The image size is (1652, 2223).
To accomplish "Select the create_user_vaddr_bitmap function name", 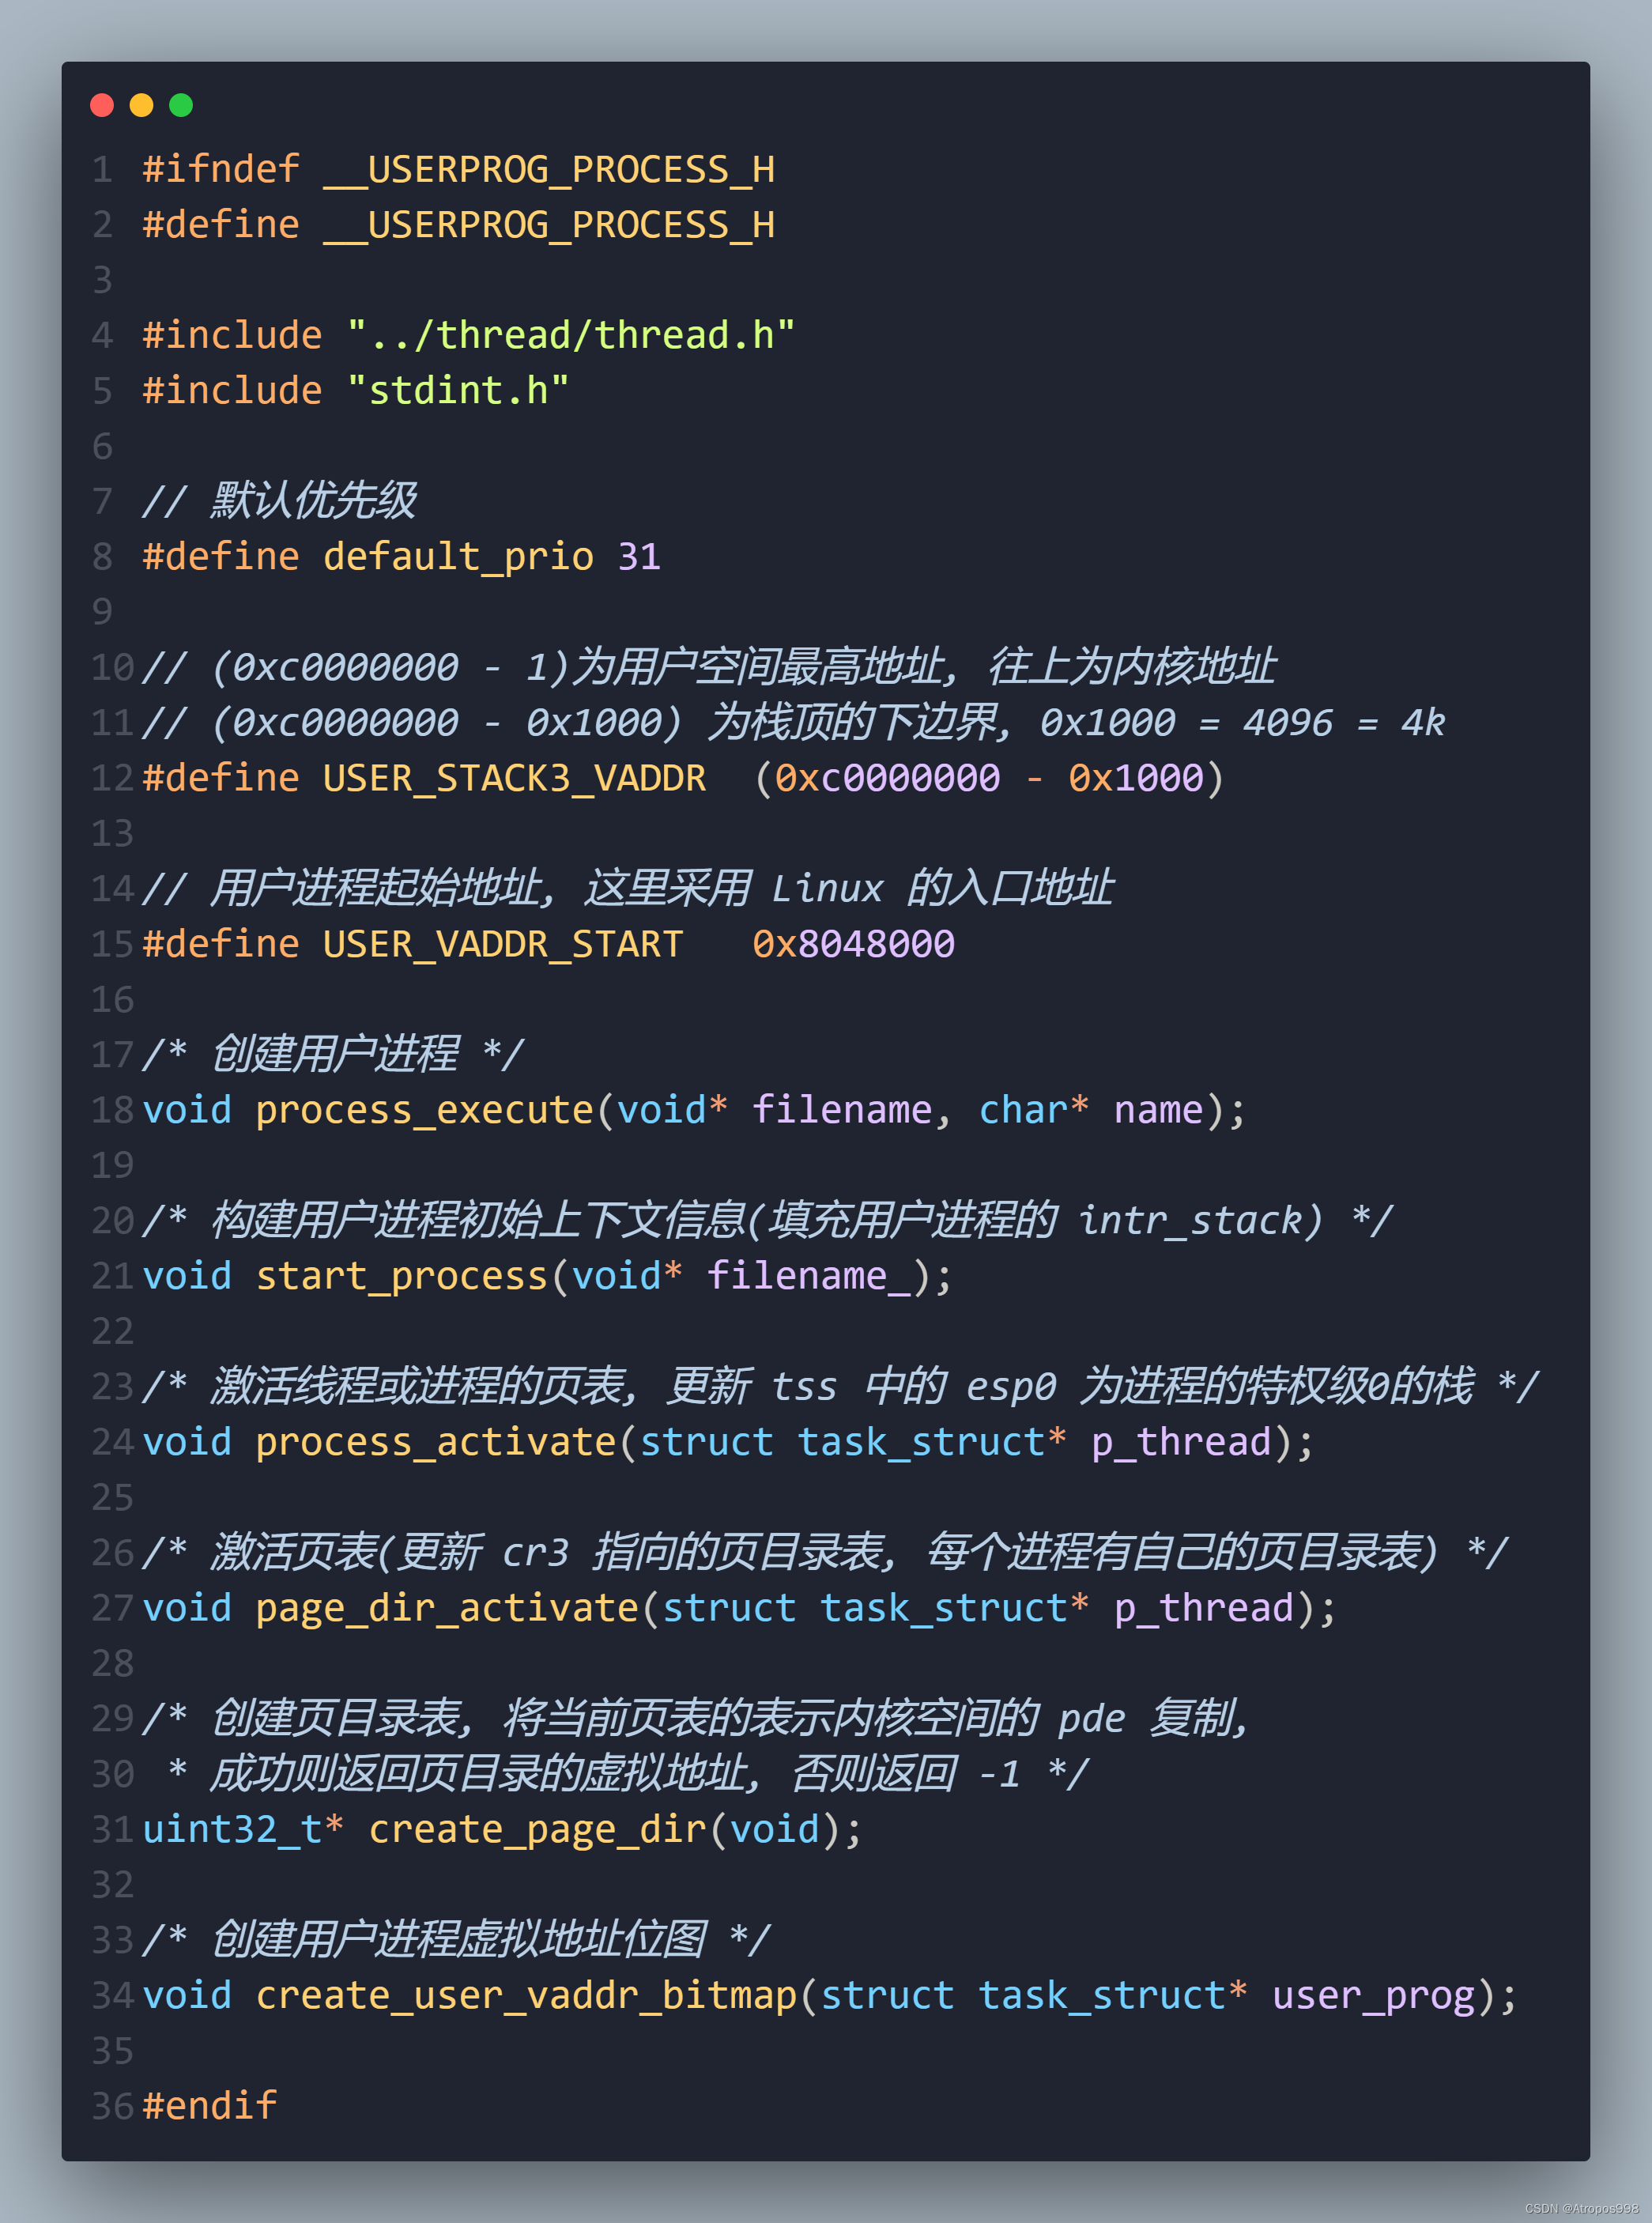I will (x=526, y=1995).
